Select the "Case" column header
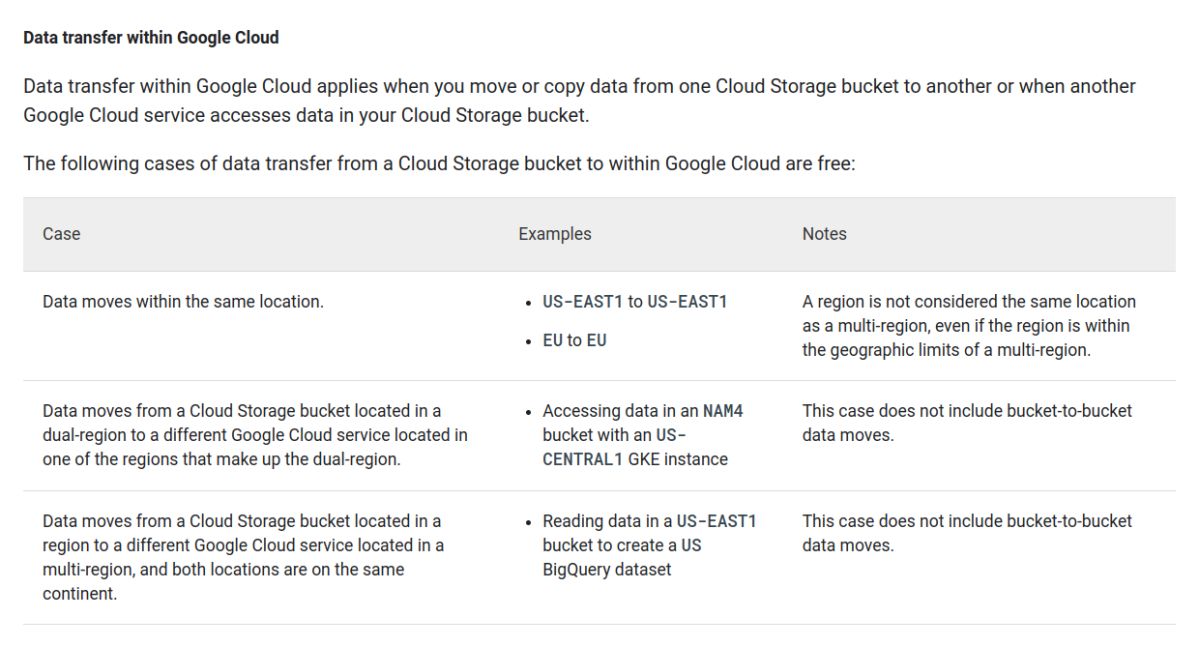The image size is (1199, 647). coord(61,234)
